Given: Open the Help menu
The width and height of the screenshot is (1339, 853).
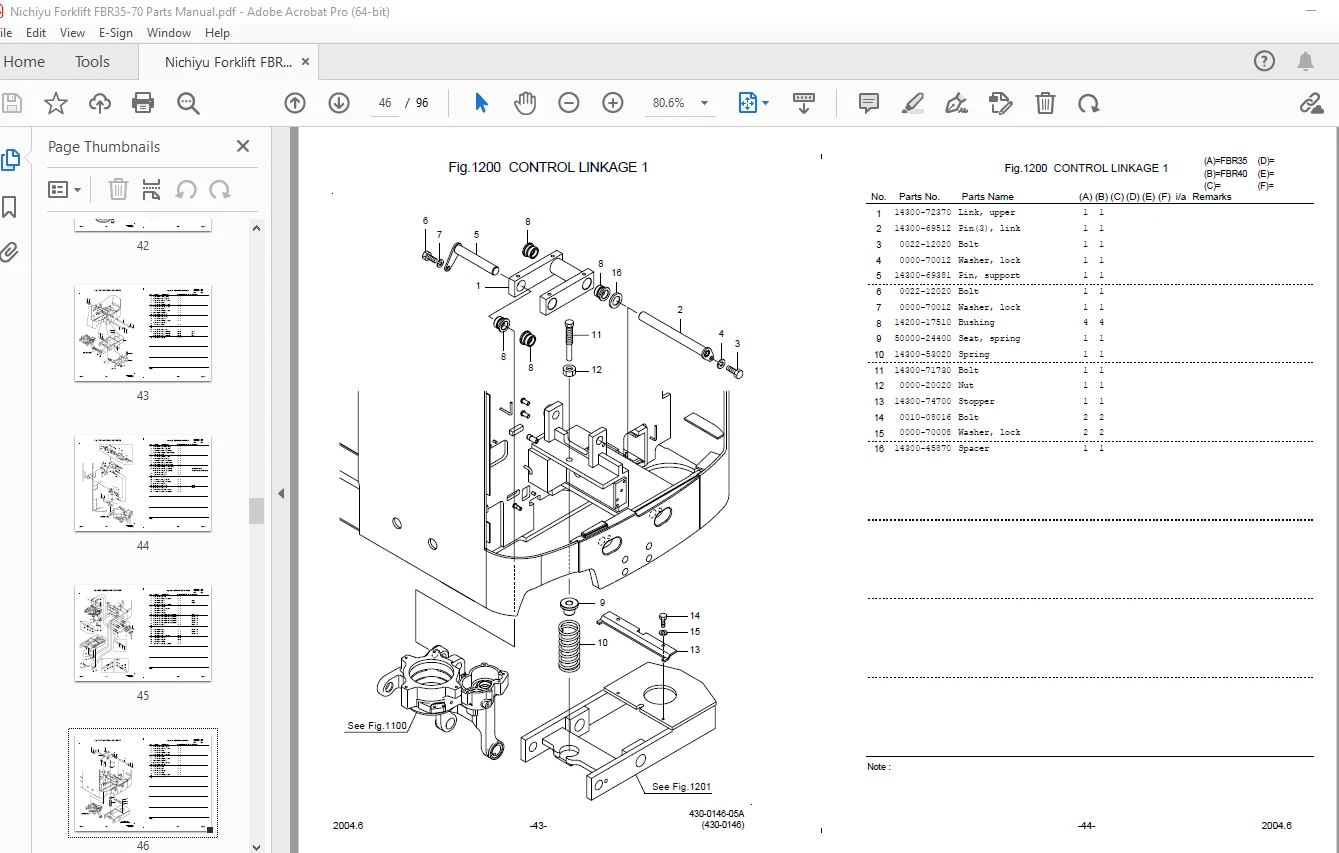Looking at the screenshot, I should tap(217, 33).
